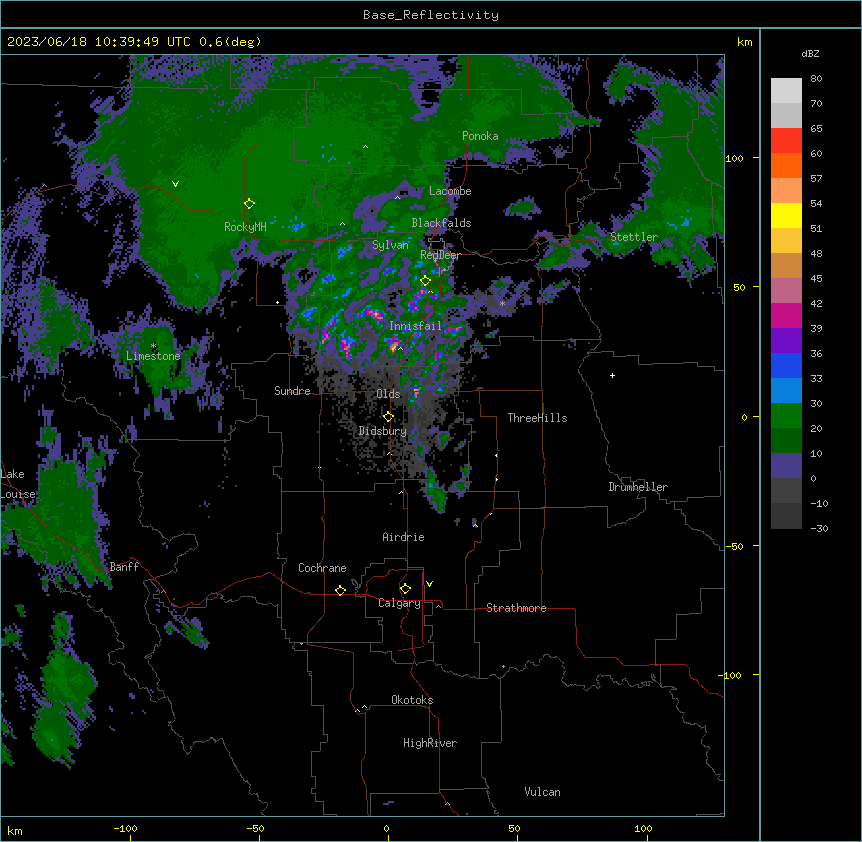This screenshot has width=862, height=842.
Task: Click the Drumheller city label
Action: point(638,487)
